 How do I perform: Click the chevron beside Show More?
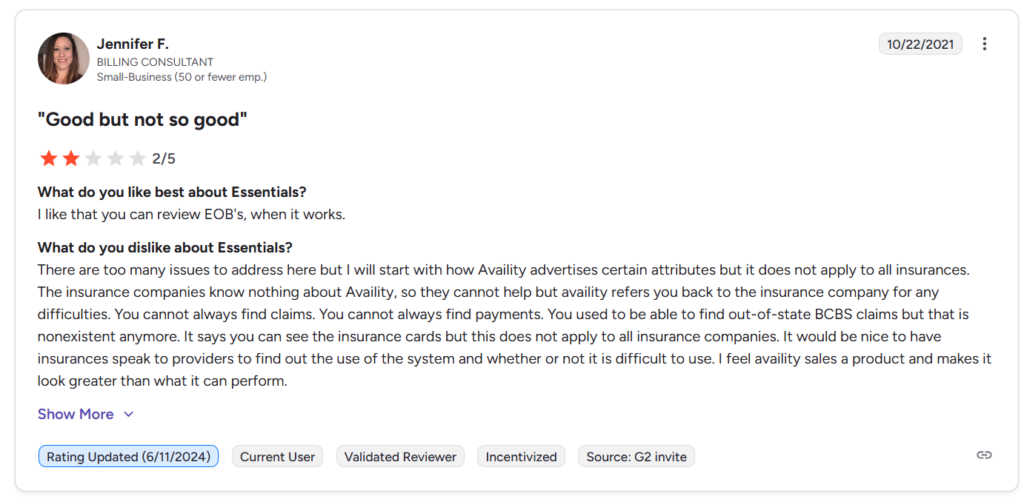coord(128,414)
